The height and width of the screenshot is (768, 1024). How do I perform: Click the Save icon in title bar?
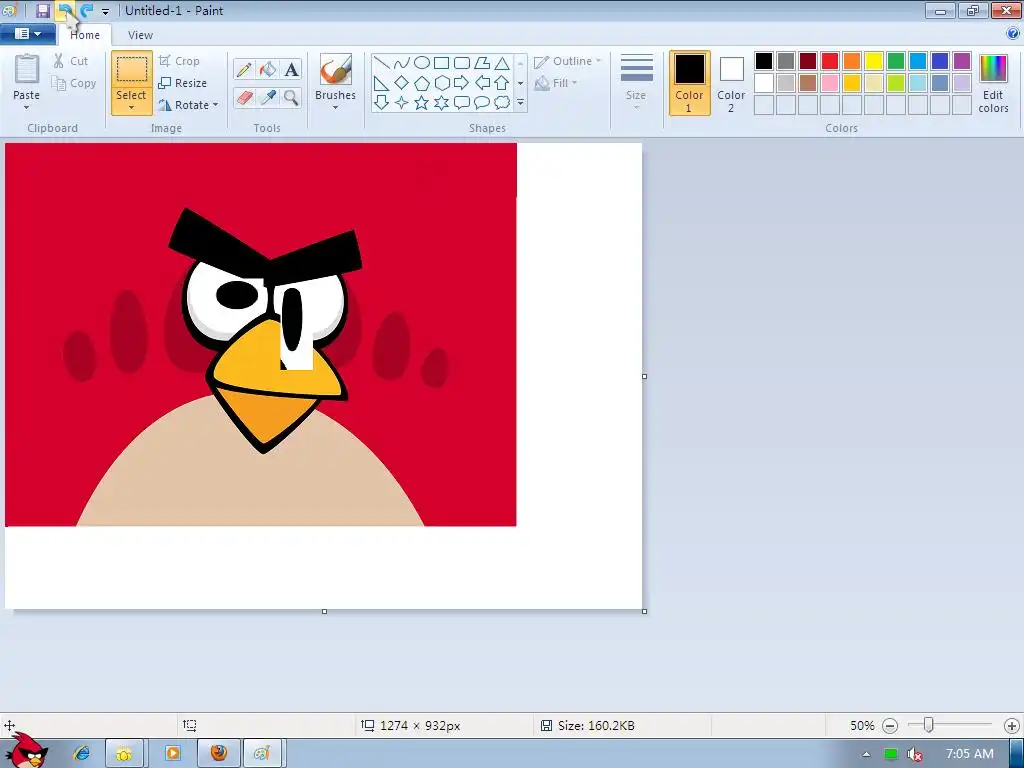click(43, 10)
